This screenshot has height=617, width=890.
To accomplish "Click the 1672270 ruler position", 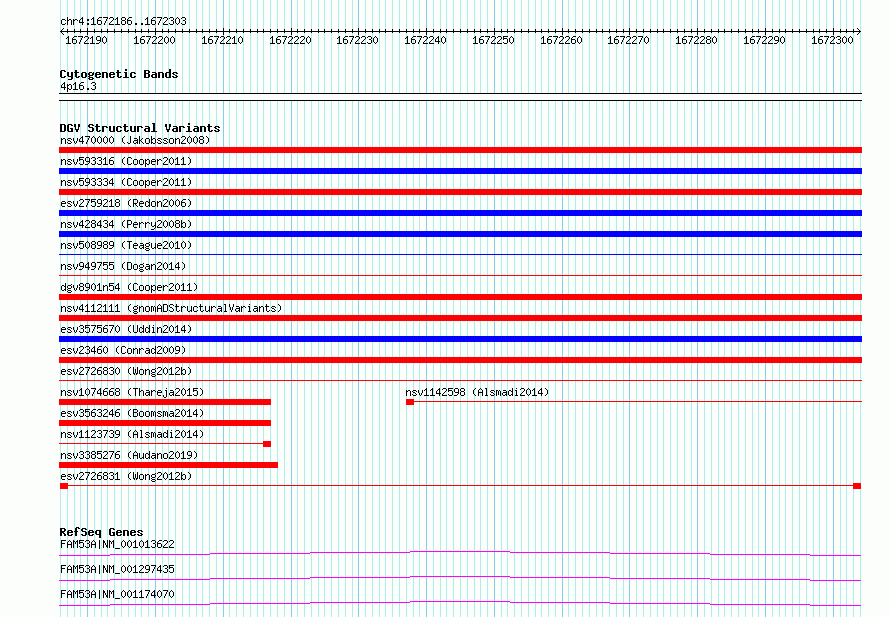I will click(x=628, y=40).
